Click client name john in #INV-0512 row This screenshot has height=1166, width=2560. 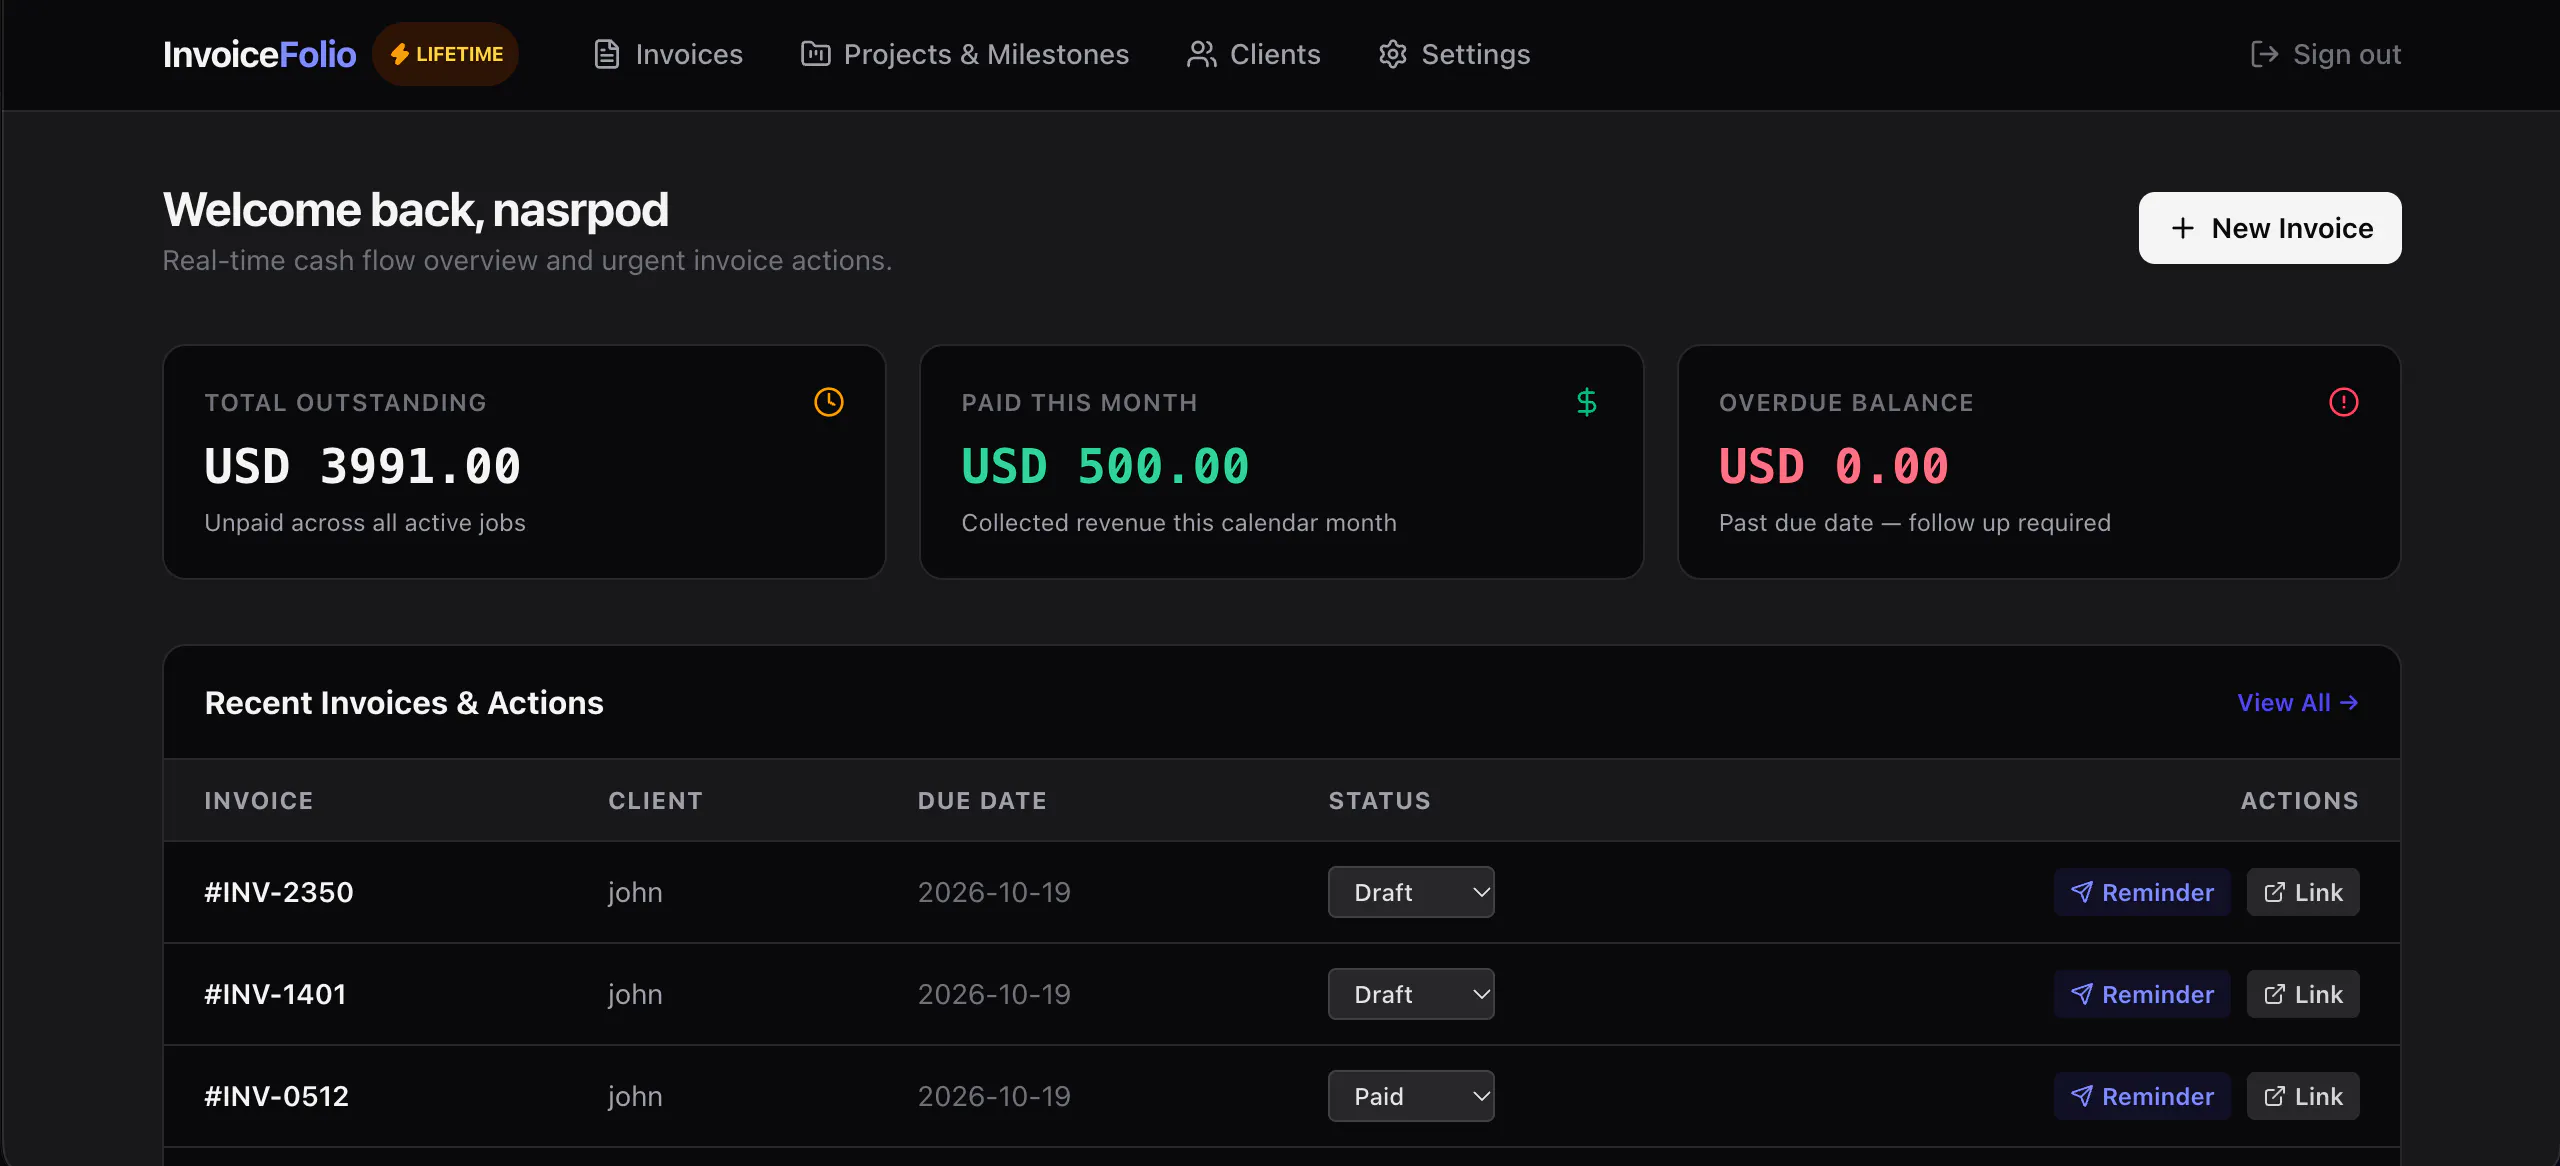click(635, 1096)
